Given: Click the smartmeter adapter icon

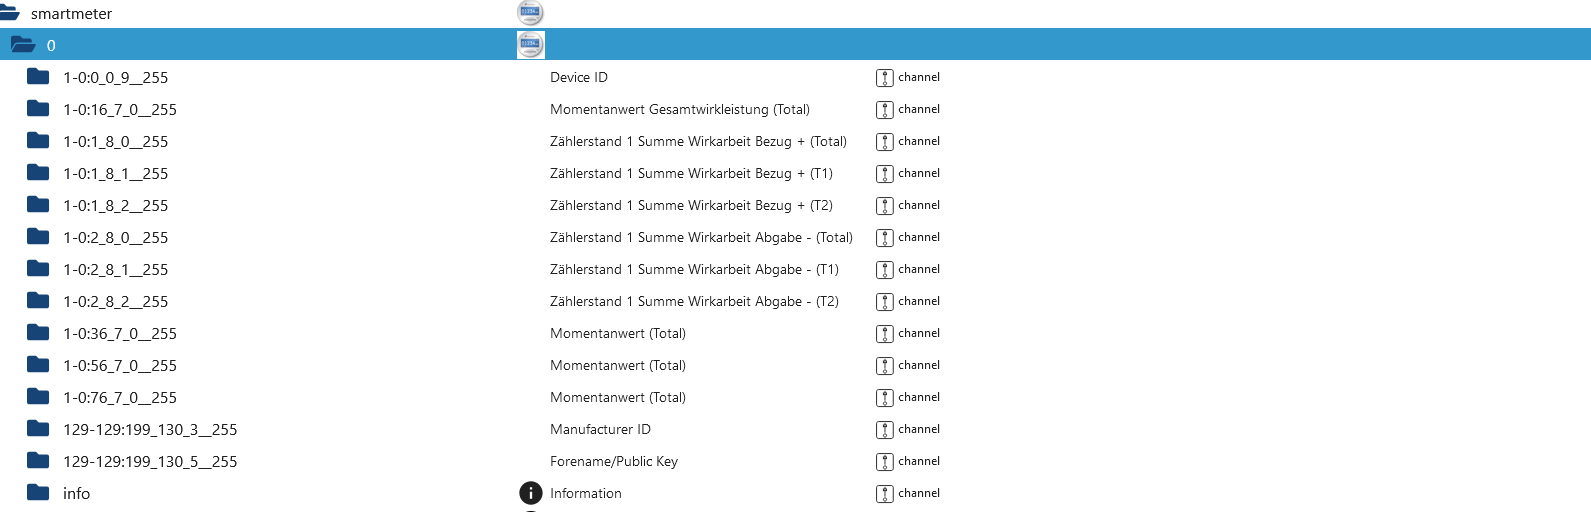Looking at the screenshot, I should click(530, 13).
